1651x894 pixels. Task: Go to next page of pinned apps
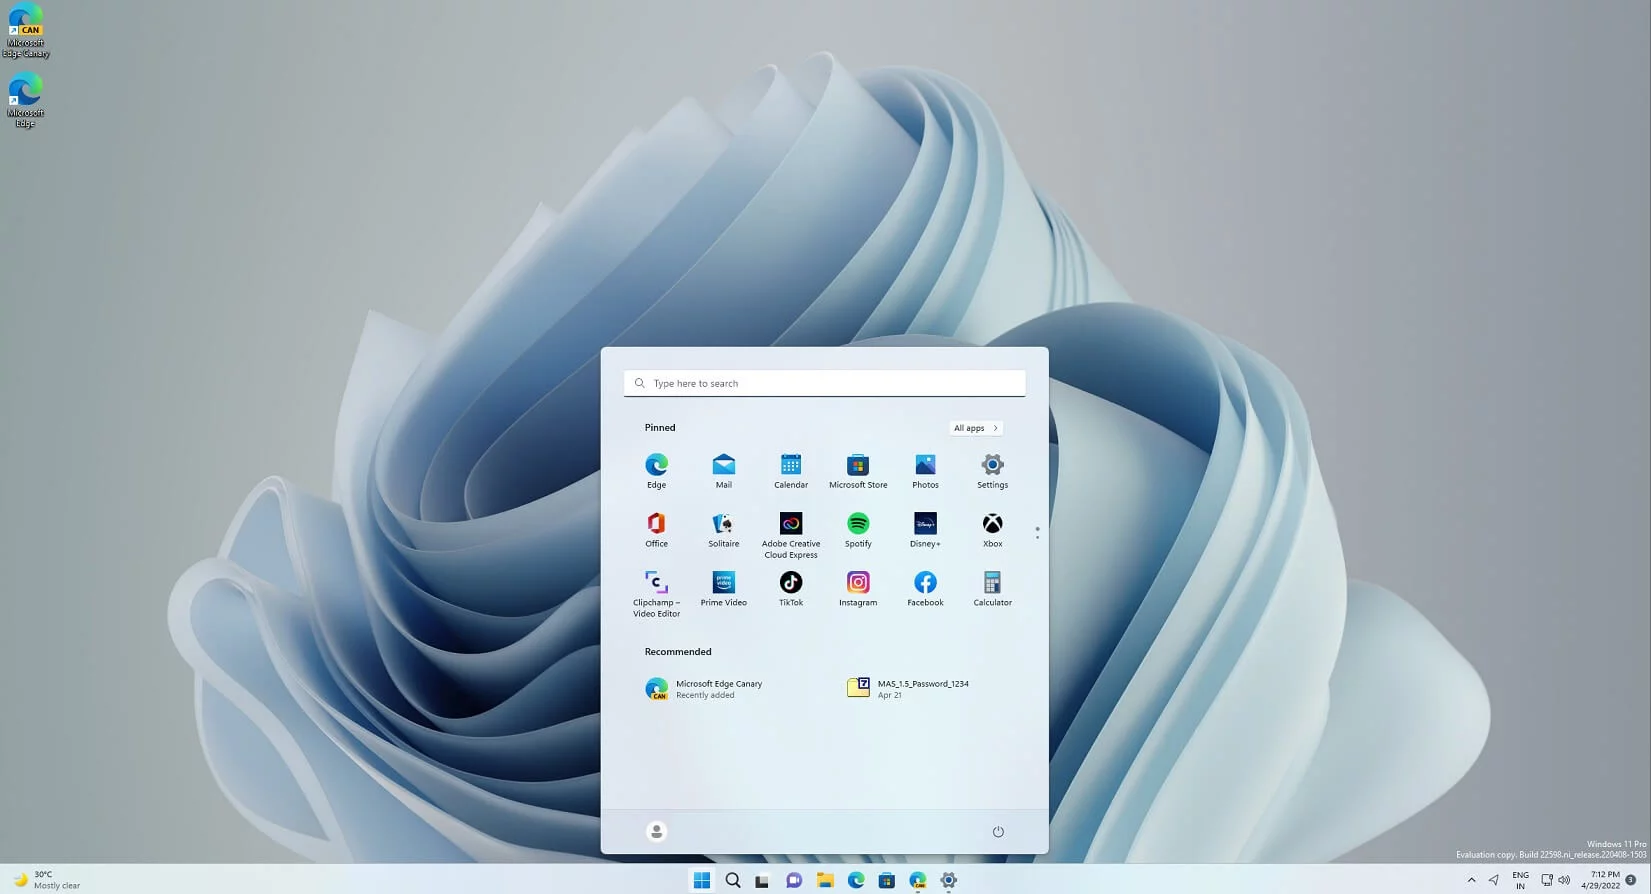[1037, 538]
